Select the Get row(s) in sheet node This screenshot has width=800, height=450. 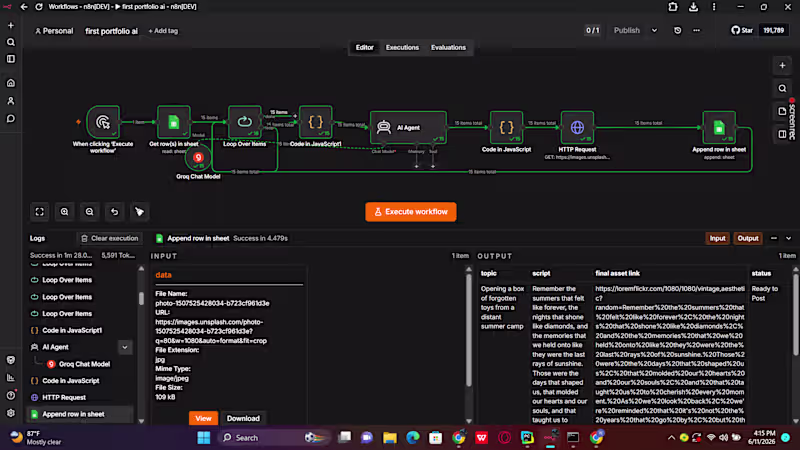[173, 122]
